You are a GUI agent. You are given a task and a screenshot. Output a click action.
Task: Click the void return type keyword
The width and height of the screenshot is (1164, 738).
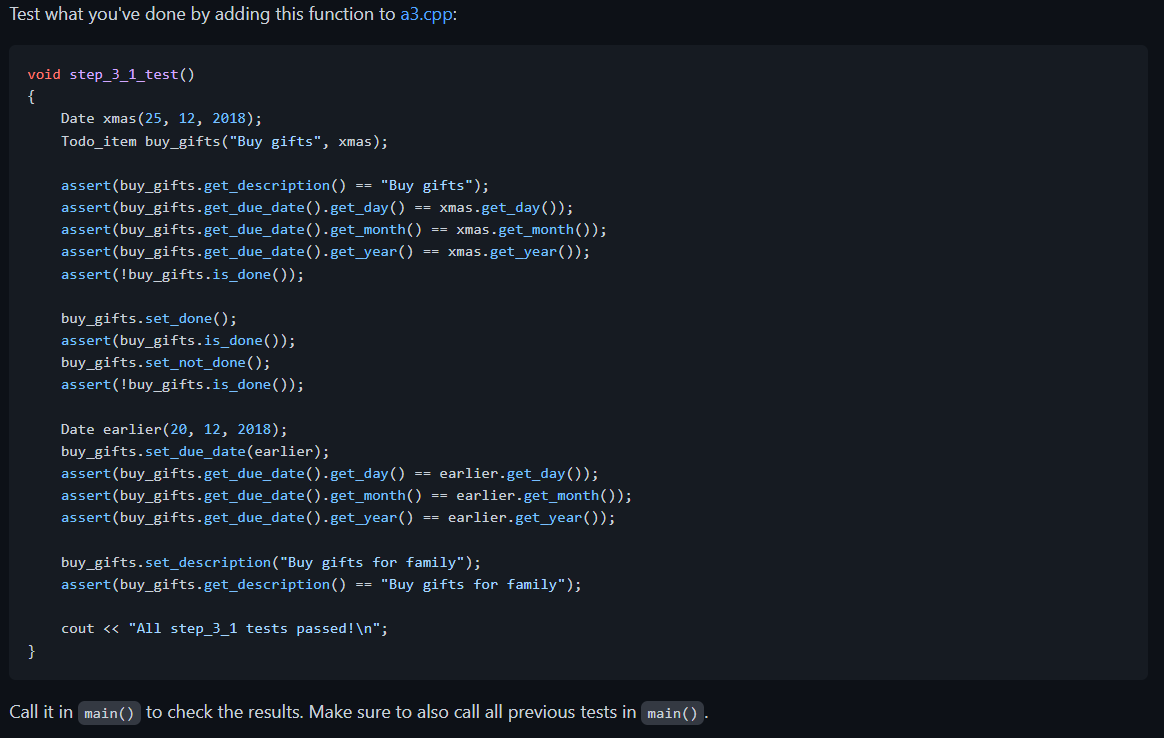tap(44, 73)
